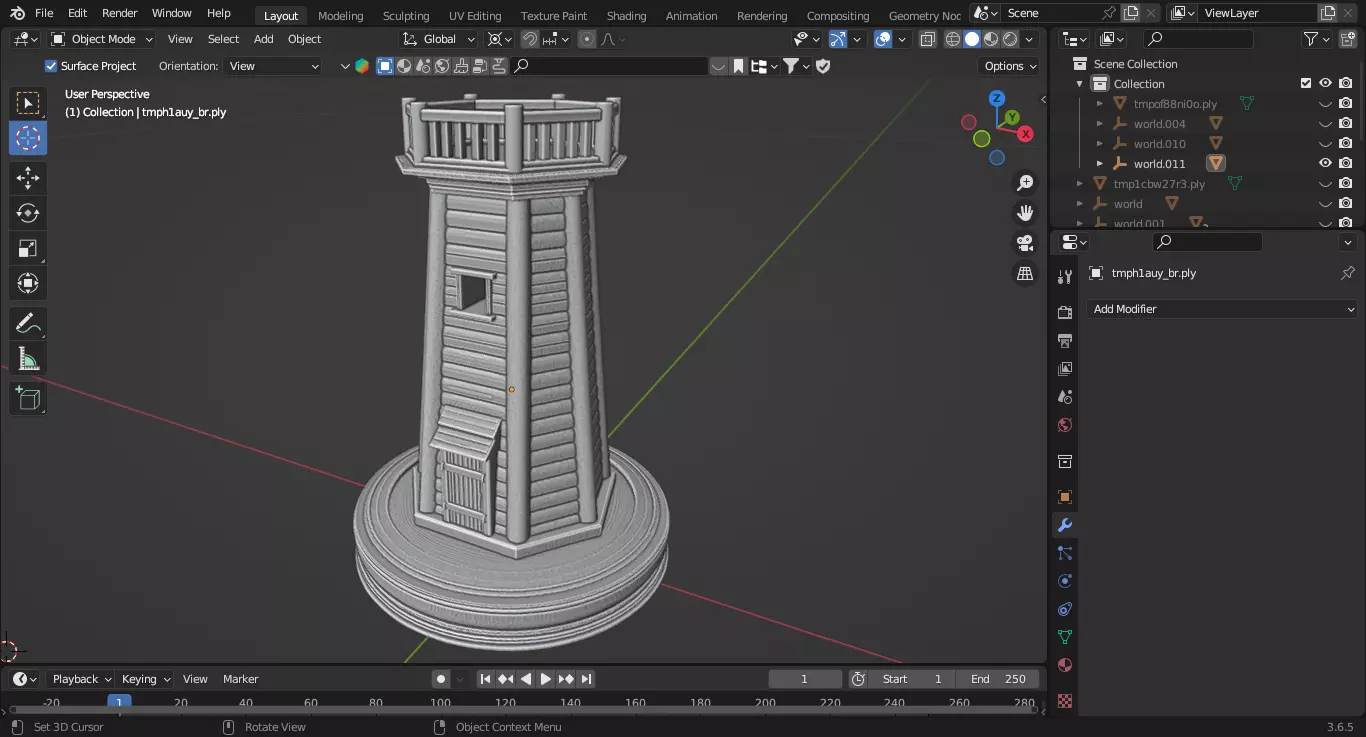Disable render for world.004

1346,124
